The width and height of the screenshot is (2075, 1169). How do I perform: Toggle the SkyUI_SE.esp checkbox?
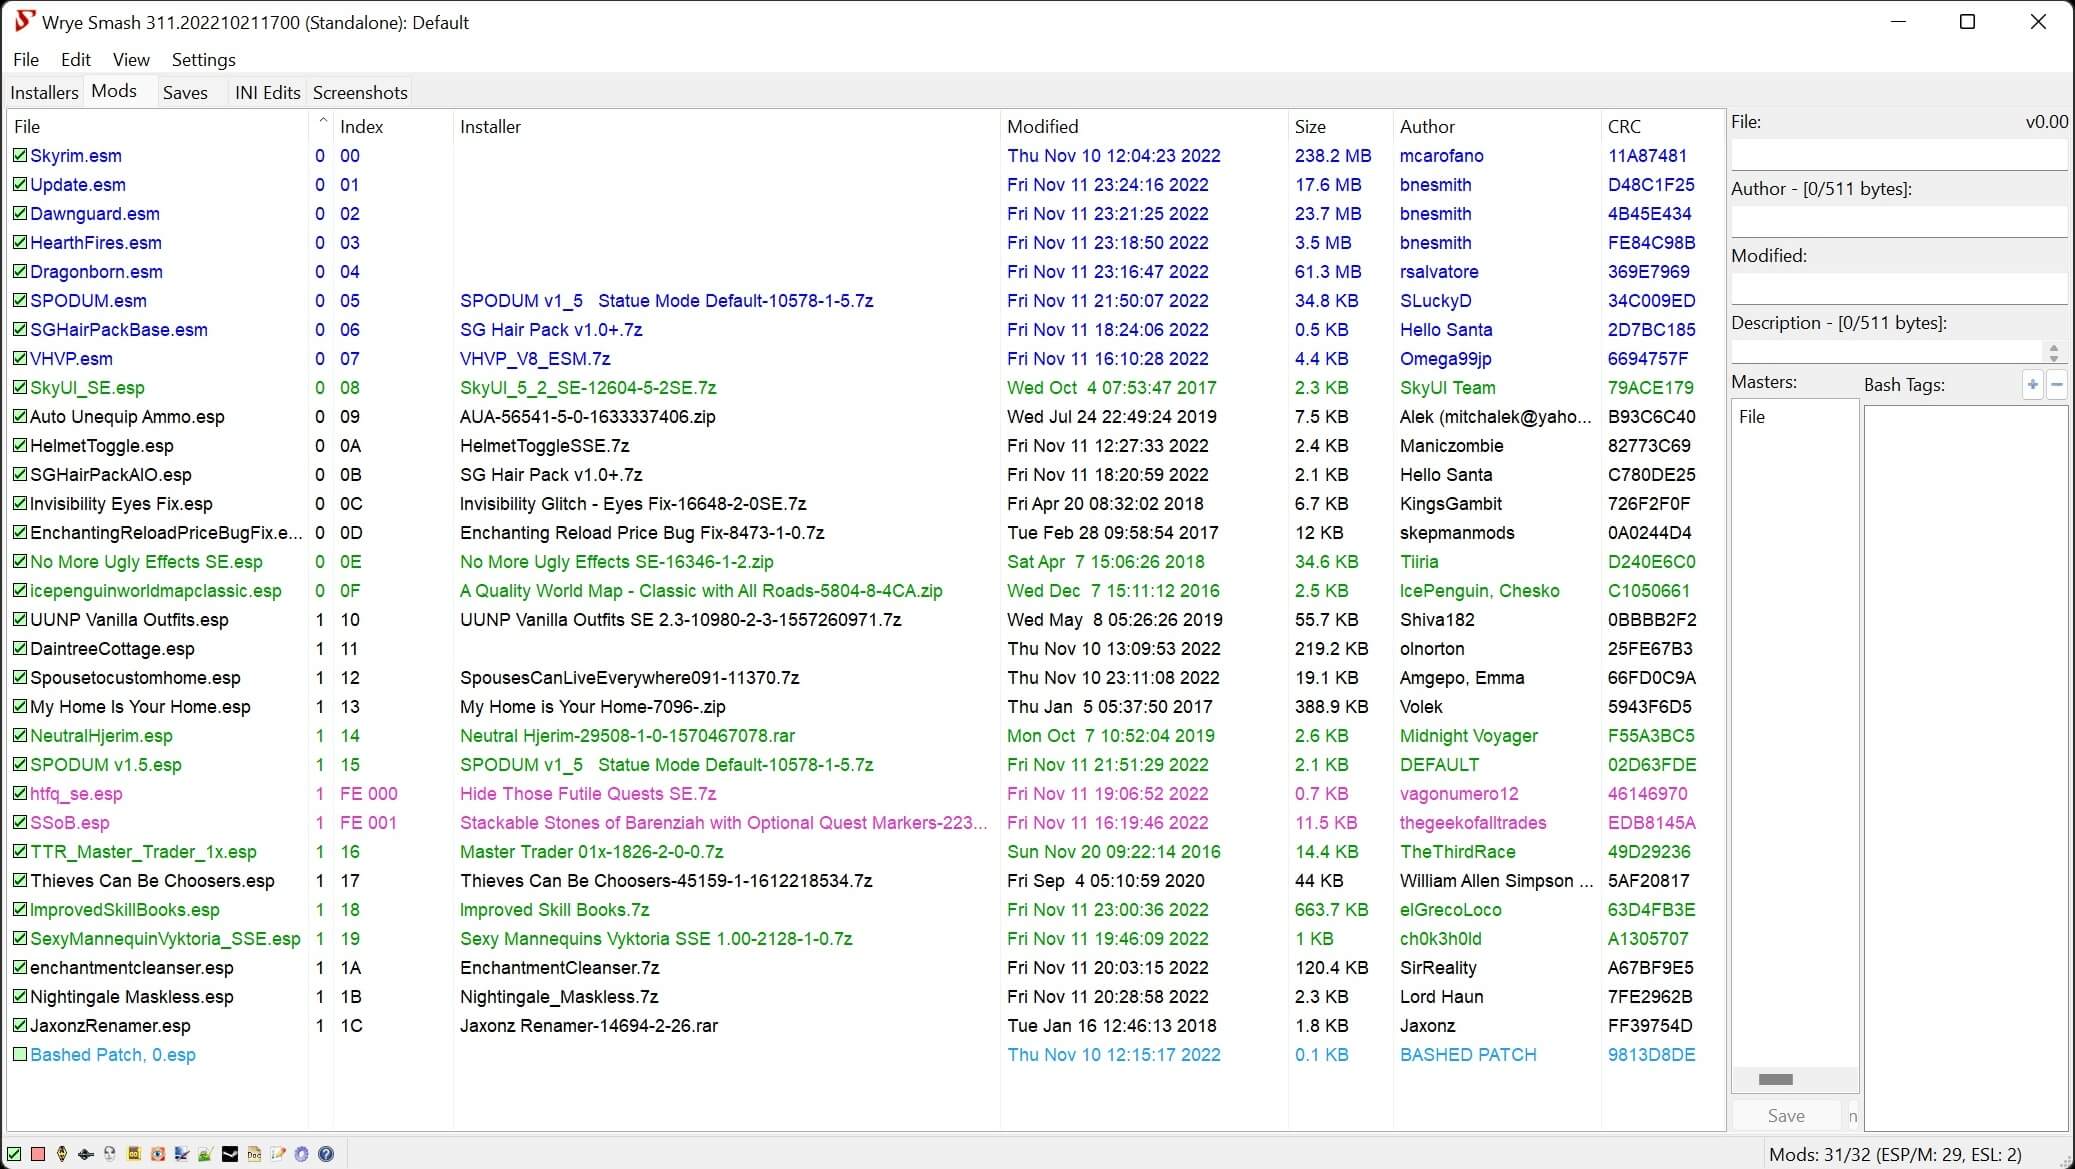[x=20, y=387]
